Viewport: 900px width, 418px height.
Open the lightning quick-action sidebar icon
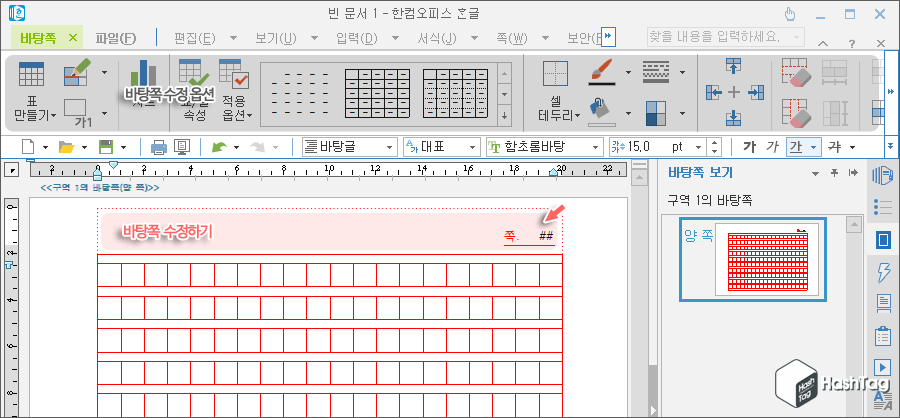click(x=882, y=272)
